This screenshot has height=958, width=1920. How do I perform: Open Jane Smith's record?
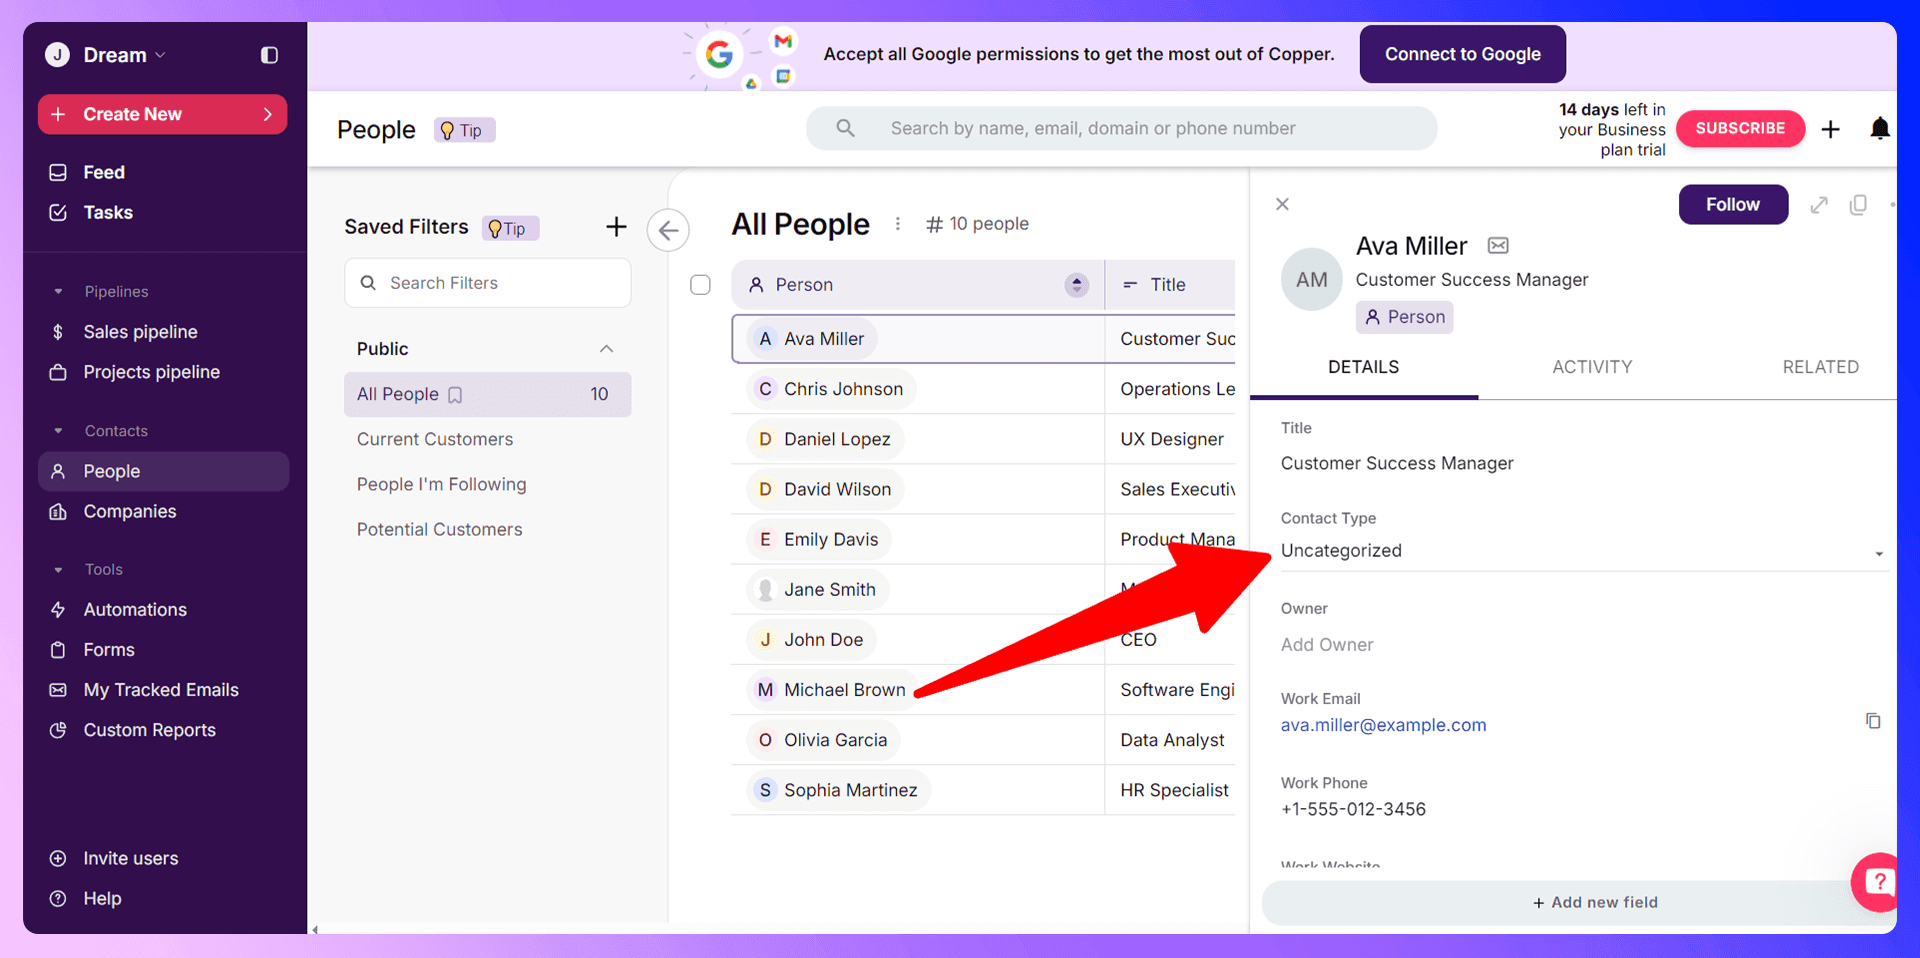[829, 589]
